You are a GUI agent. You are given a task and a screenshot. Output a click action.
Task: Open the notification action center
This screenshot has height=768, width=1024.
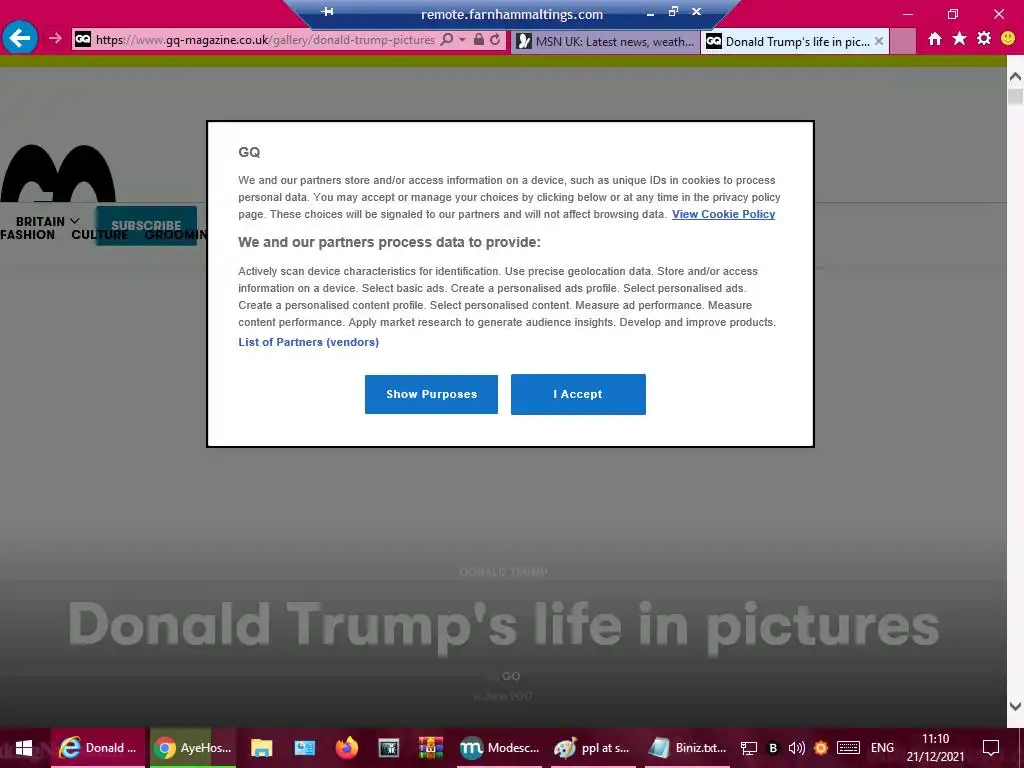[991, 748]
